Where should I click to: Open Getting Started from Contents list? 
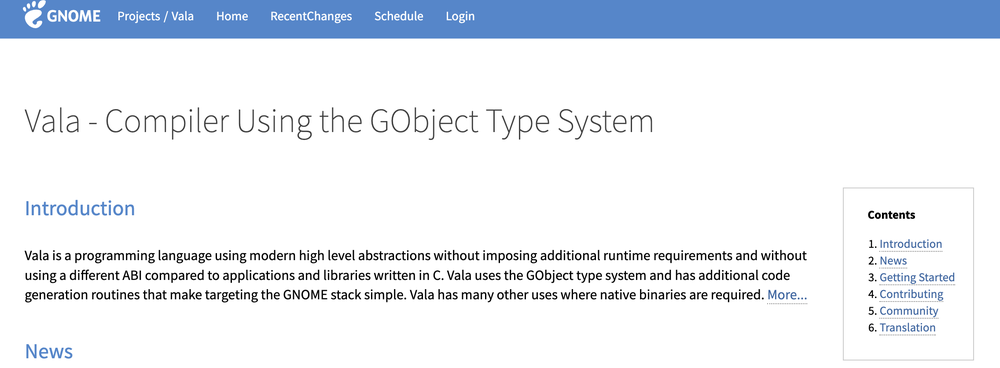tap(917, 277)
